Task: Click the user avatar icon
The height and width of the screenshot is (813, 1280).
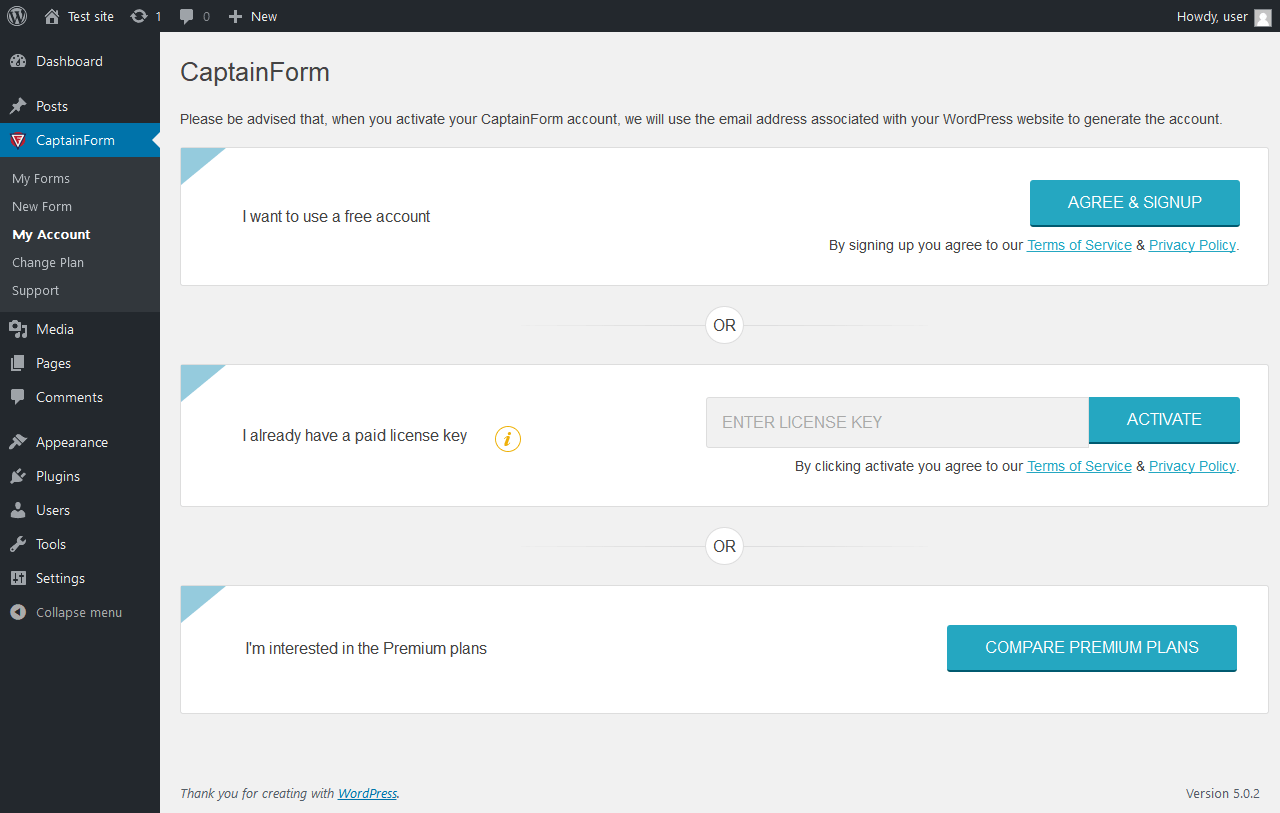Action: click(1263, 17)
